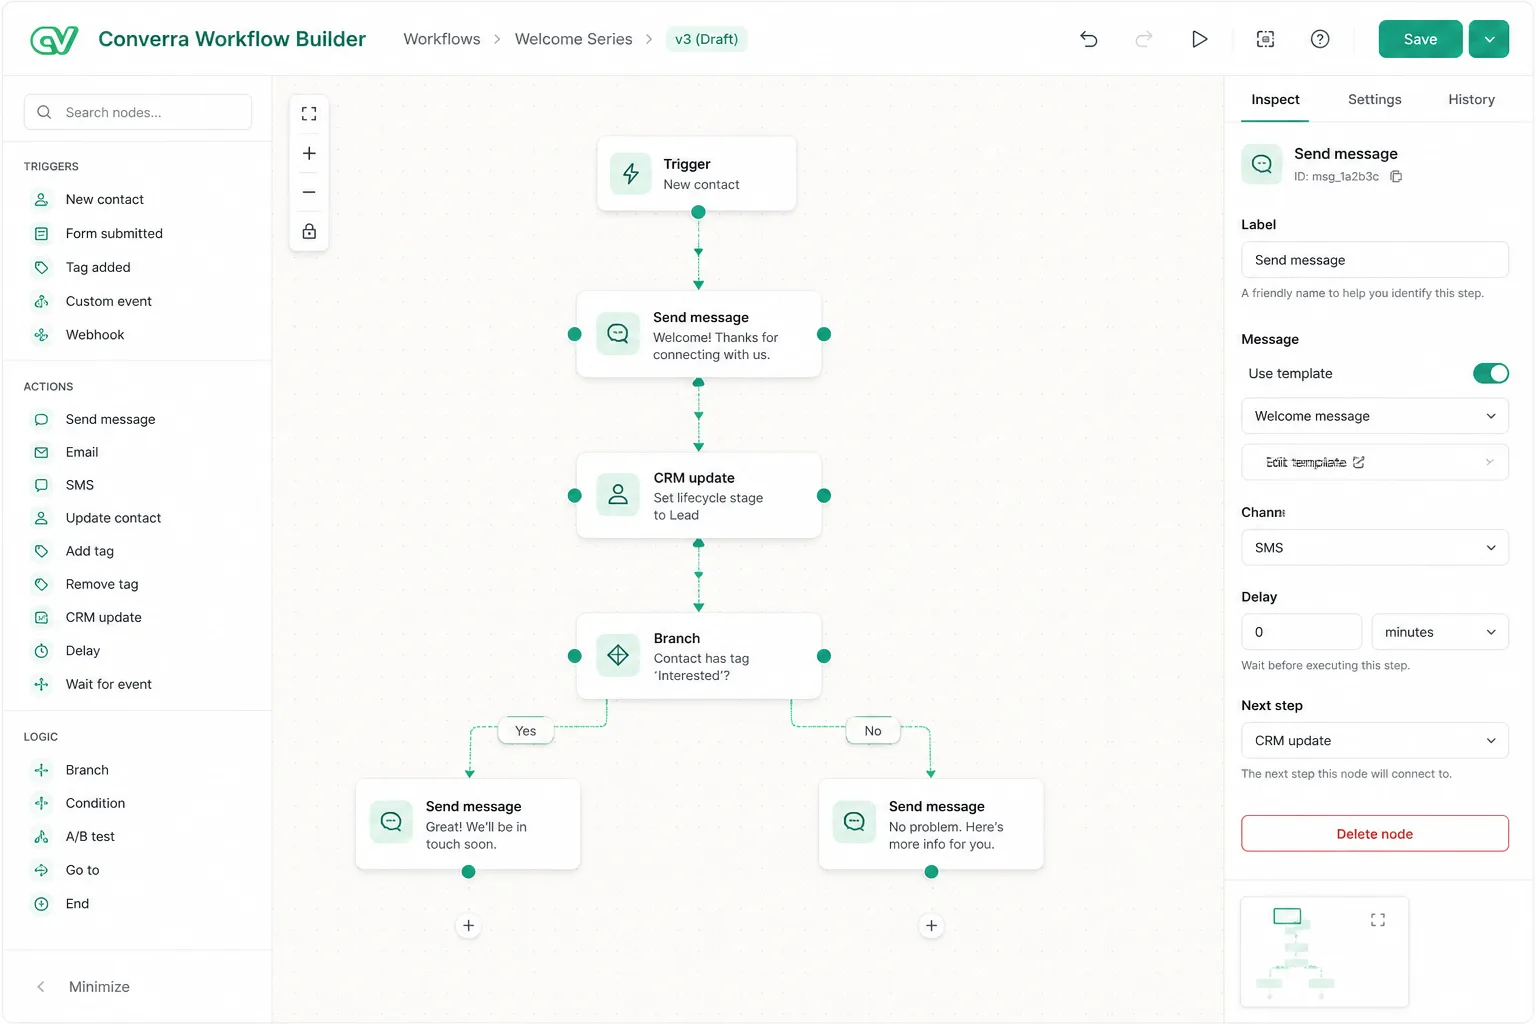Click the Go to logic icon
The image size is (1536, 1024).
(41, 871)
